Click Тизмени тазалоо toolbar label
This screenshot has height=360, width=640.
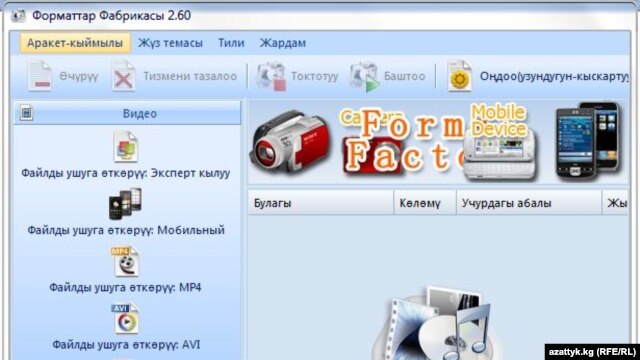pos(190,76)
